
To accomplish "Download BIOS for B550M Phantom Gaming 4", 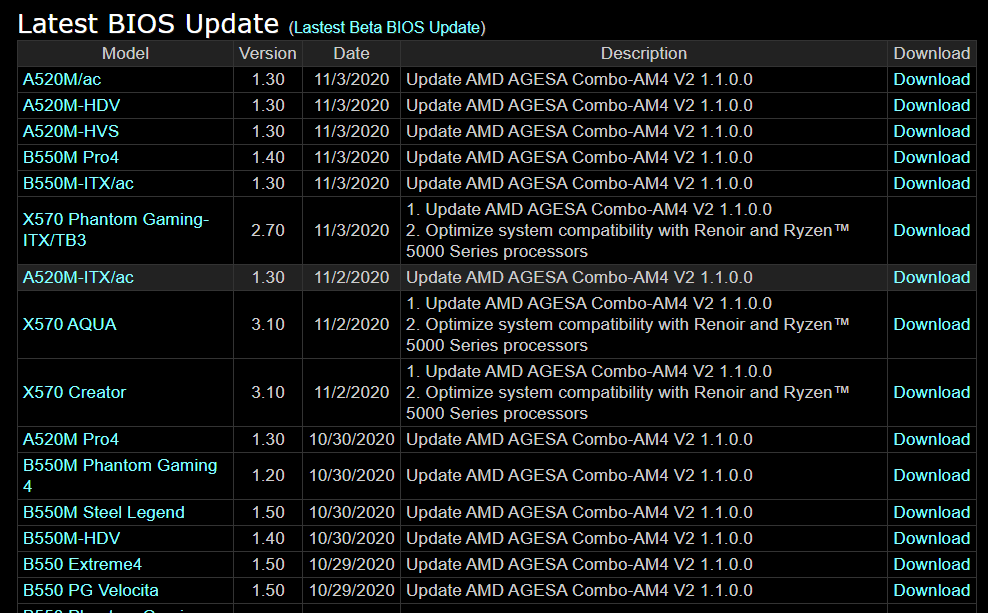I will click(x=931, y=476).
